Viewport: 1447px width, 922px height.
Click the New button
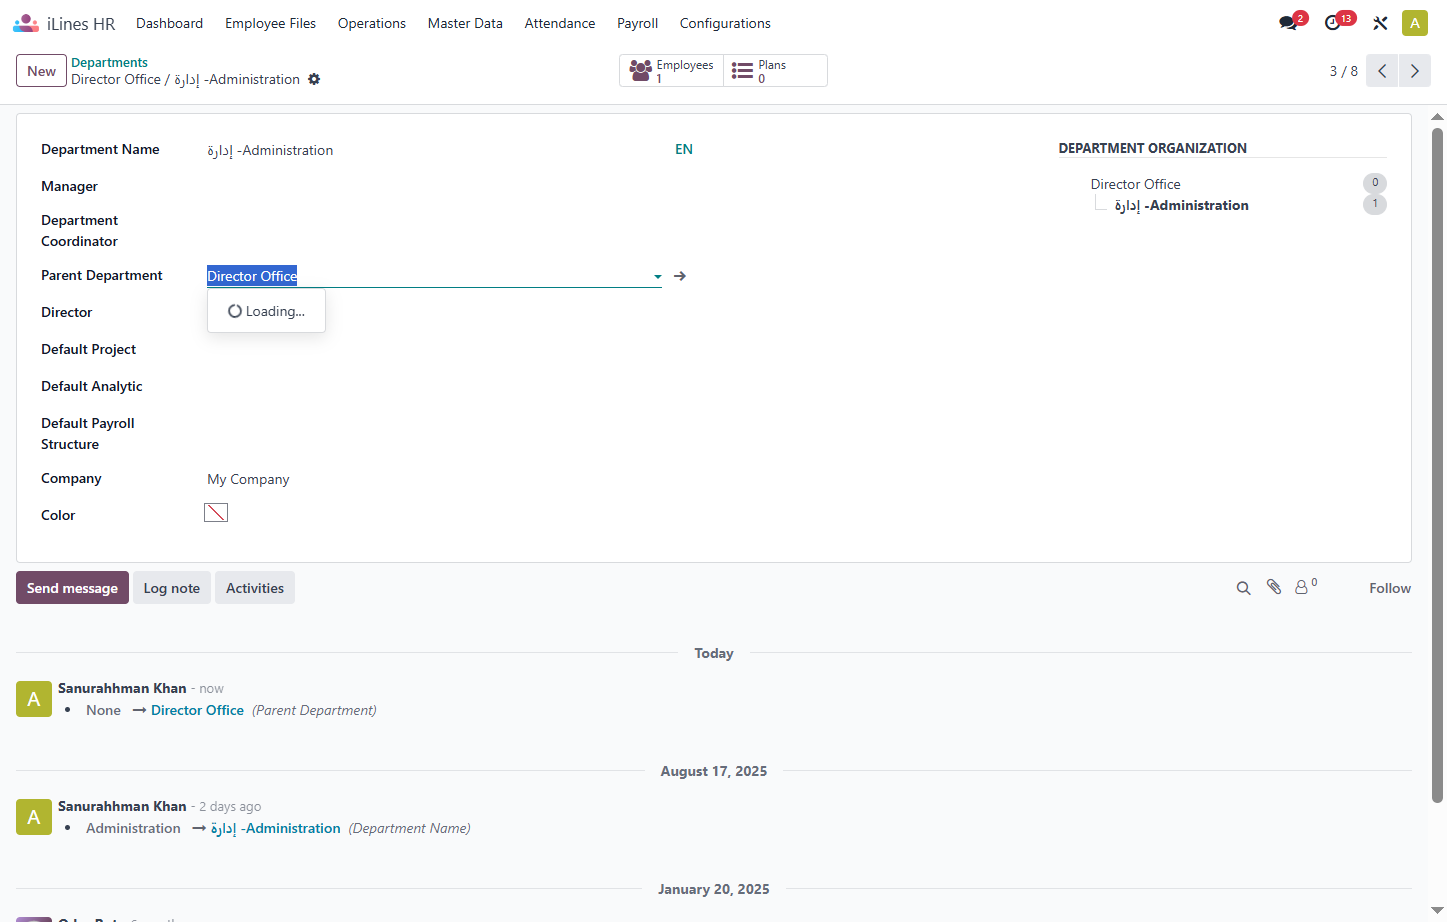41,71
